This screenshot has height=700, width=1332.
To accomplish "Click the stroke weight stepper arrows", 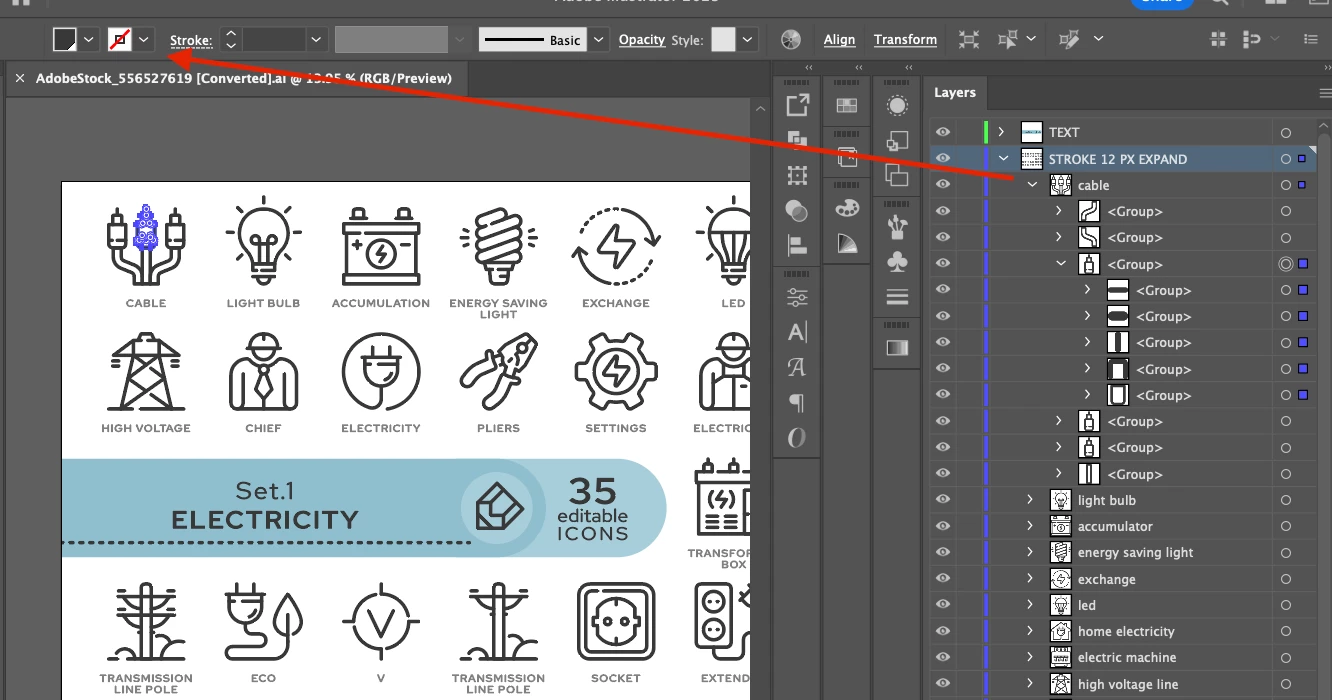I will point(231,40).
